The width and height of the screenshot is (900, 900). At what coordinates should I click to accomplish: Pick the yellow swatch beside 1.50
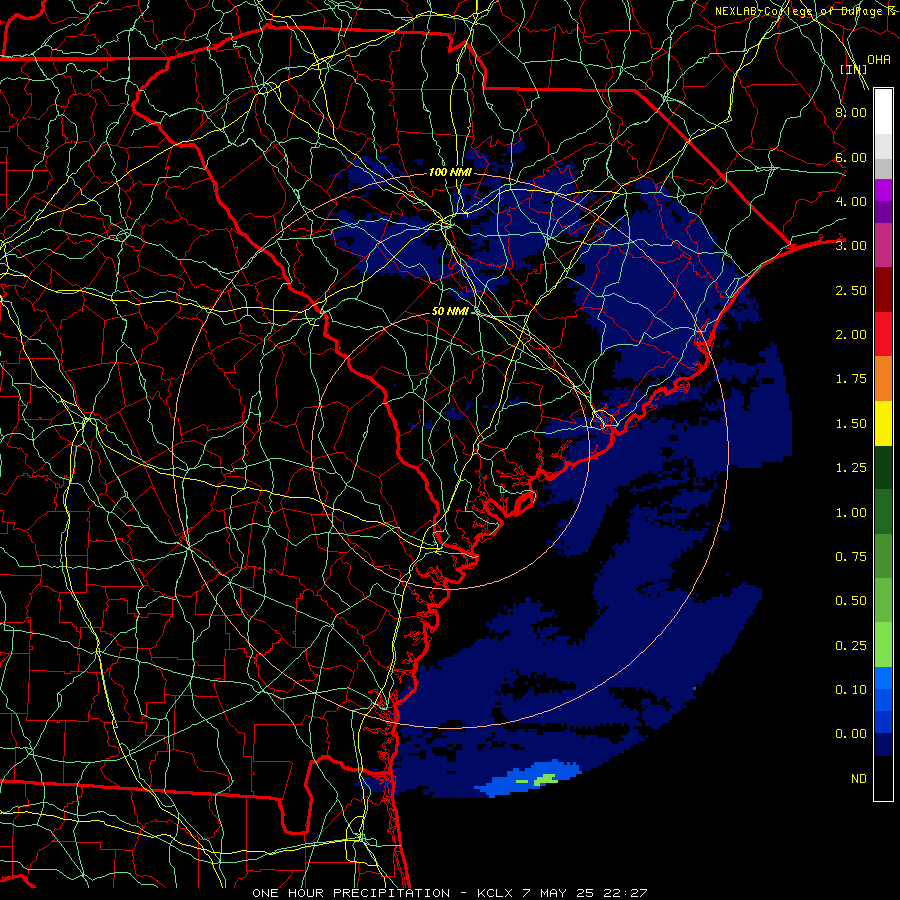(883, 423)
